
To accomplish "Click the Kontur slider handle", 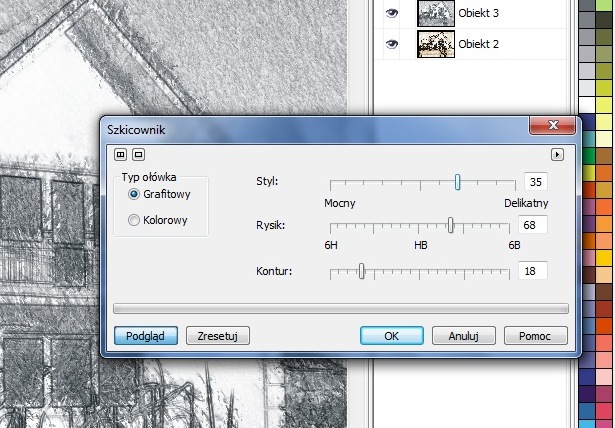I will 361,270.
